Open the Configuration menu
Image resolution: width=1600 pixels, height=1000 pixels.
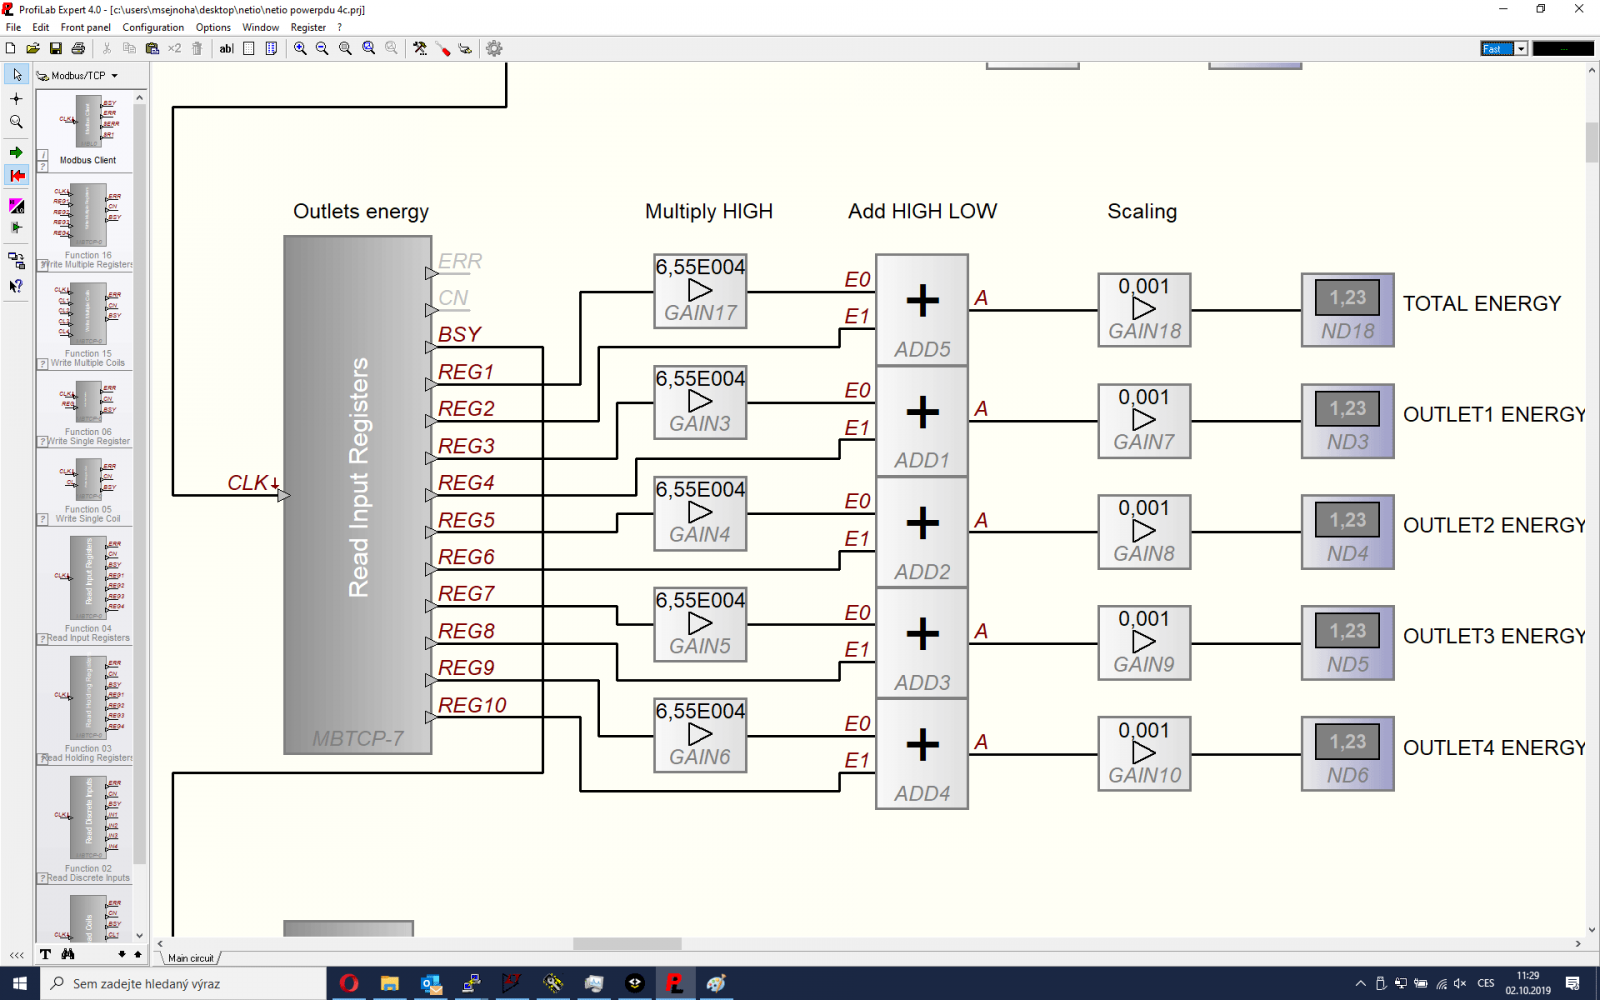coord(153,28)
